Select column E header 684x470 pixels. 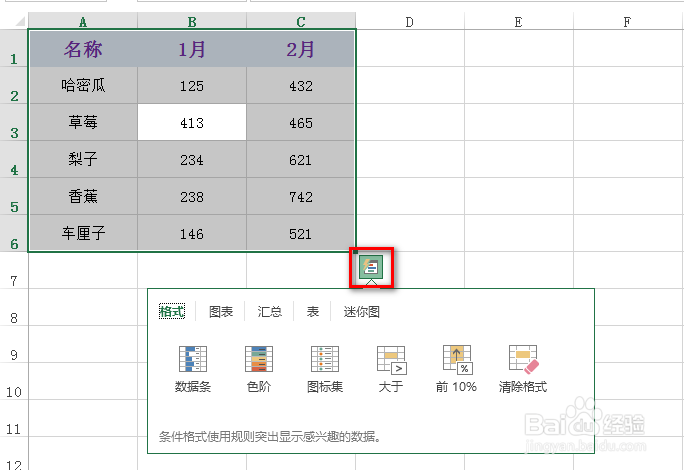[519, 21]
